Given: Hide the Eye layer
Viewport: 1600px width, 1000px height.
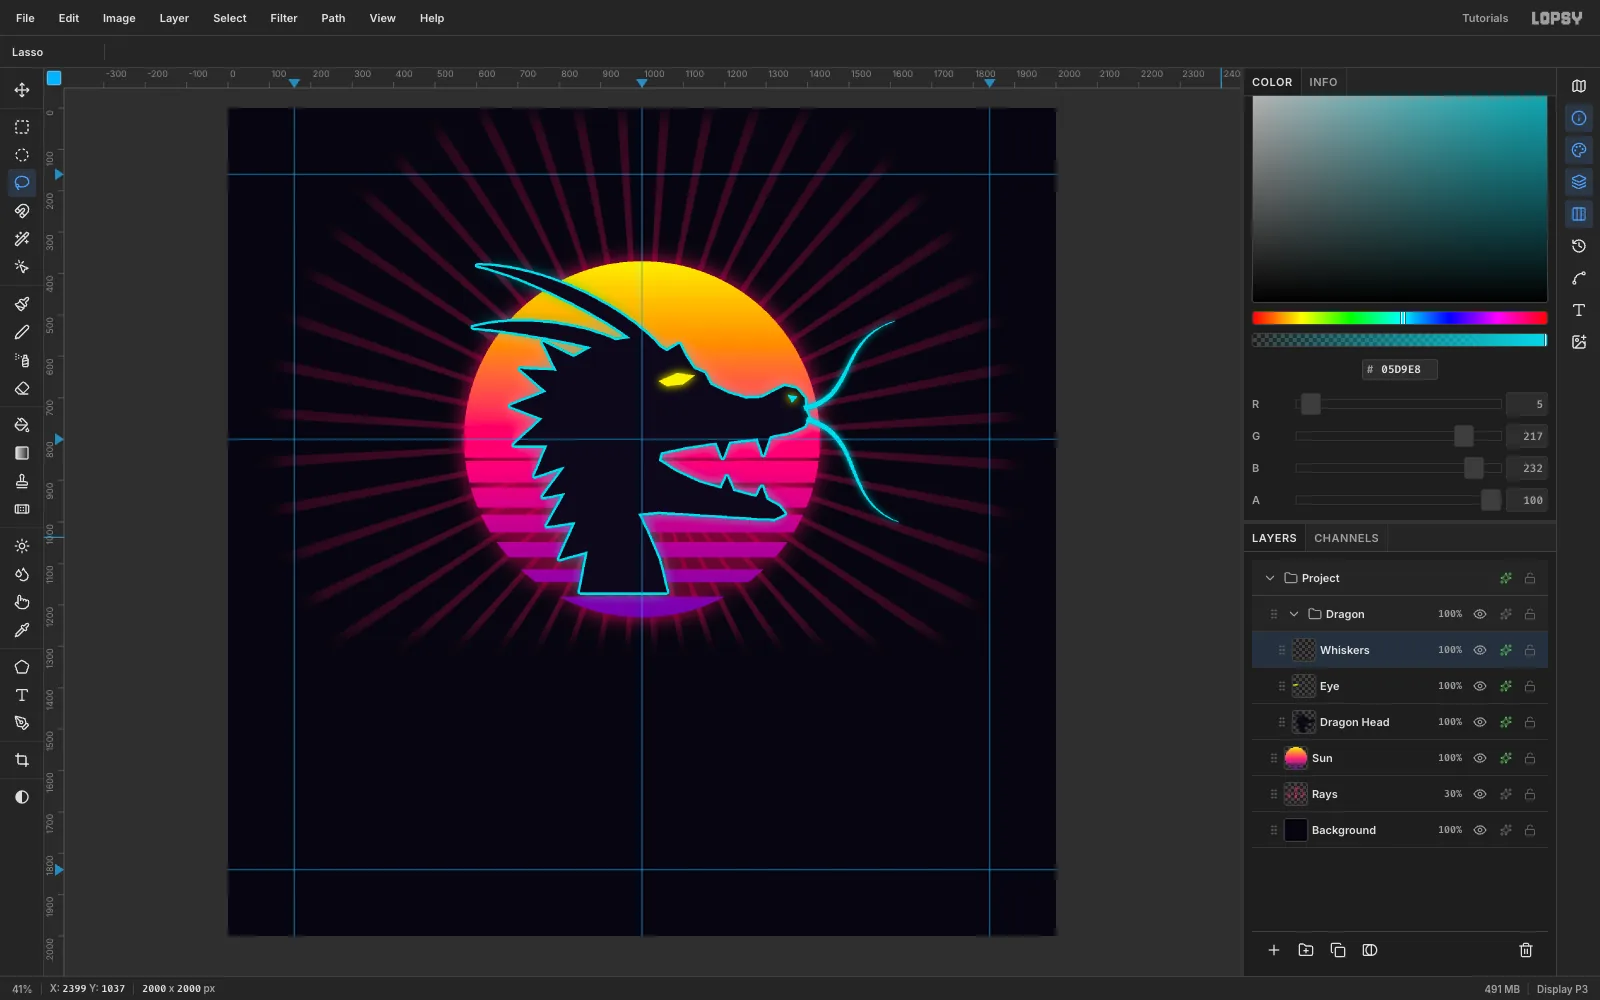Looking at the screenshot, I should click(x=1480, y=686).
